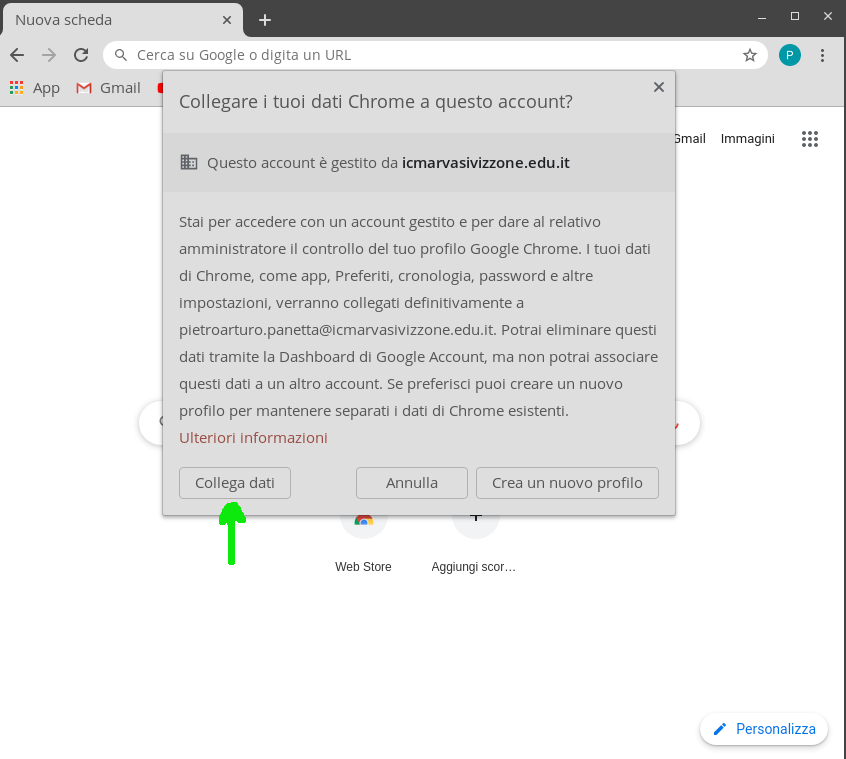Choose Crea un nuovo profilo
Image resolution: width=846 pixels, height=759 pixels.
[x=567, y=483]
